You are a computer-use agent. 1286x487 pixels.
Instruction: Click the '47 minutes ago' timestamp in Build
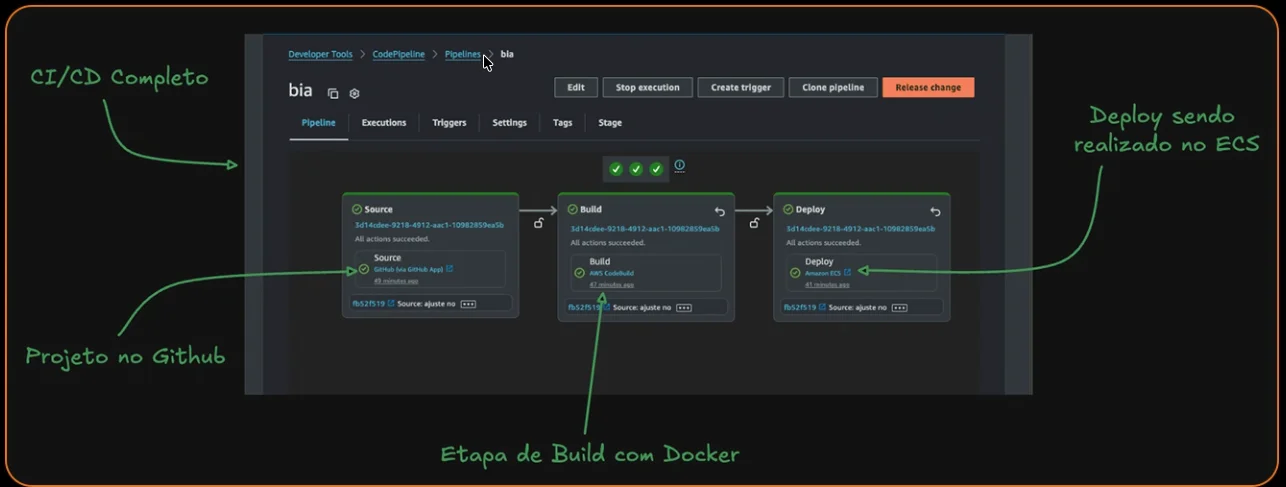(x=611, y=285)
